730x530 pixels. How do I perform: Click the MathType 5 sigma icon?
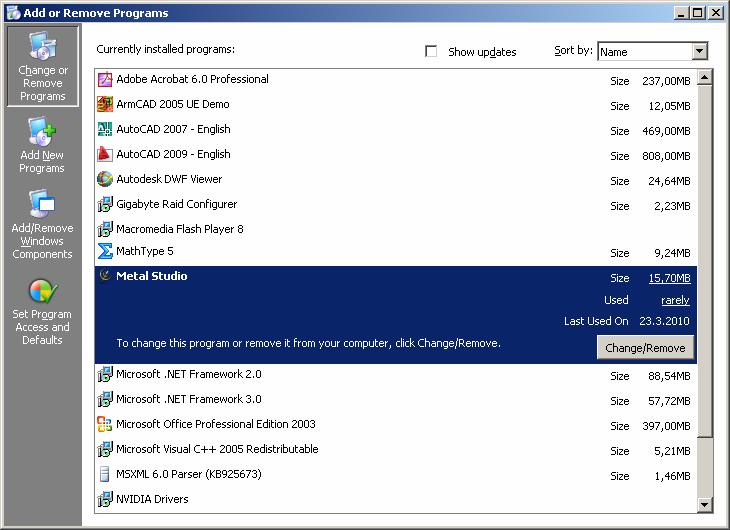pyautogui.click(x=105, y=251)
